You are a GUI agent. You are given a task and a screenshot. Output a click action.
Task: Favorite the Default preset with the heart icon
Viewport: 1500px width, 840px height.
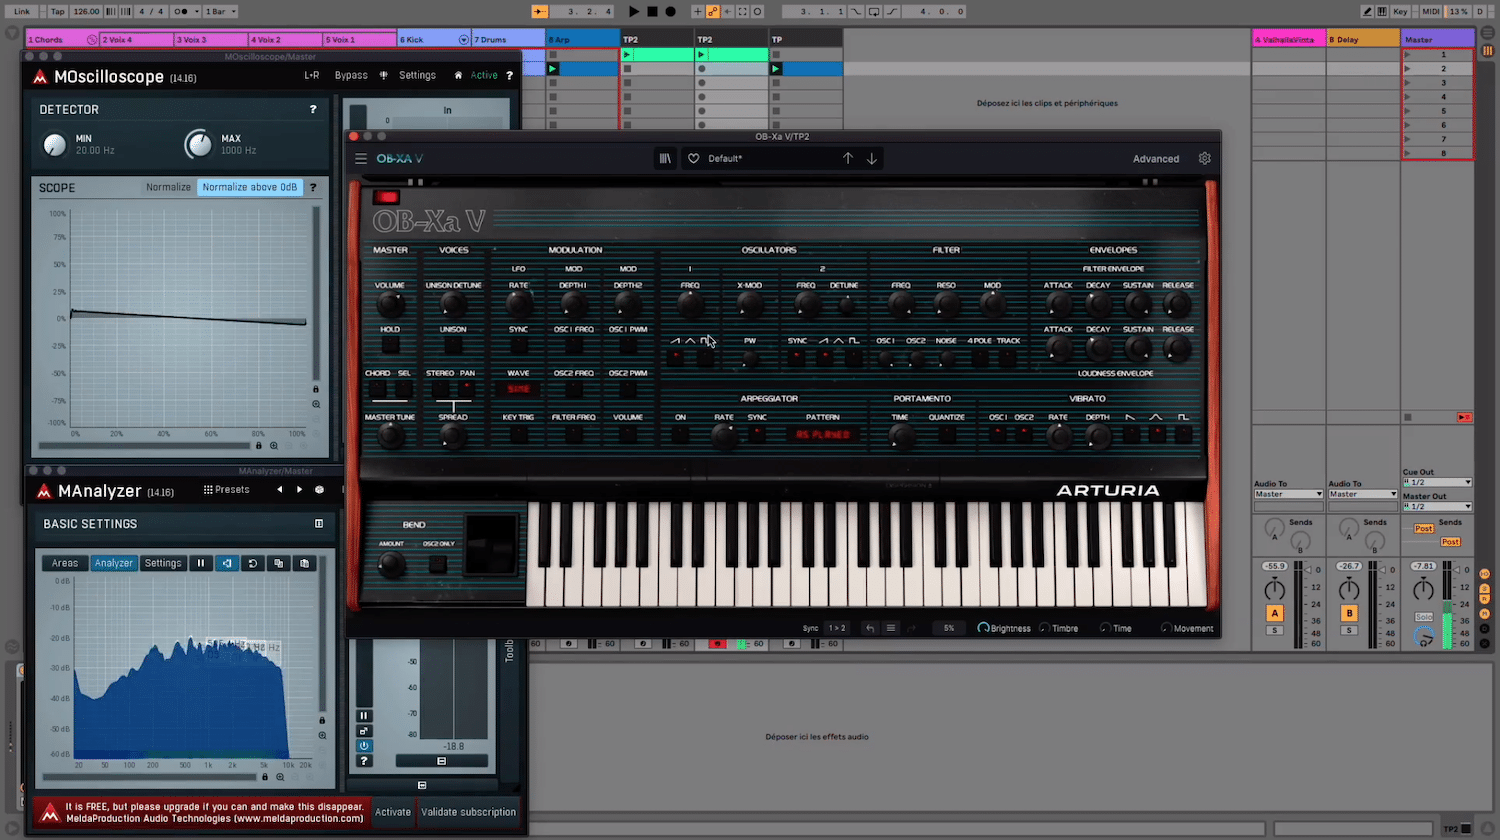[693, 159]
